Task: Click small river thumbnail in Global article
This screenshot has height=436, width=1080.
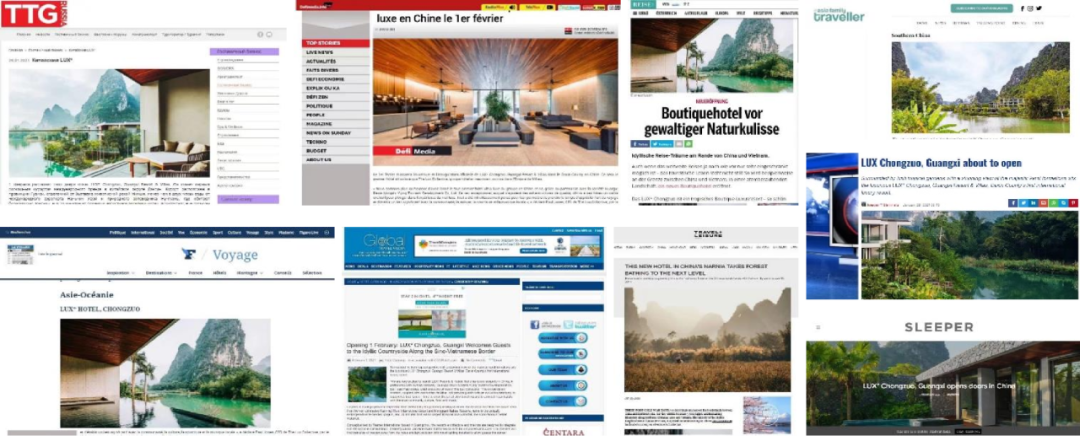Action: [367, 384]
